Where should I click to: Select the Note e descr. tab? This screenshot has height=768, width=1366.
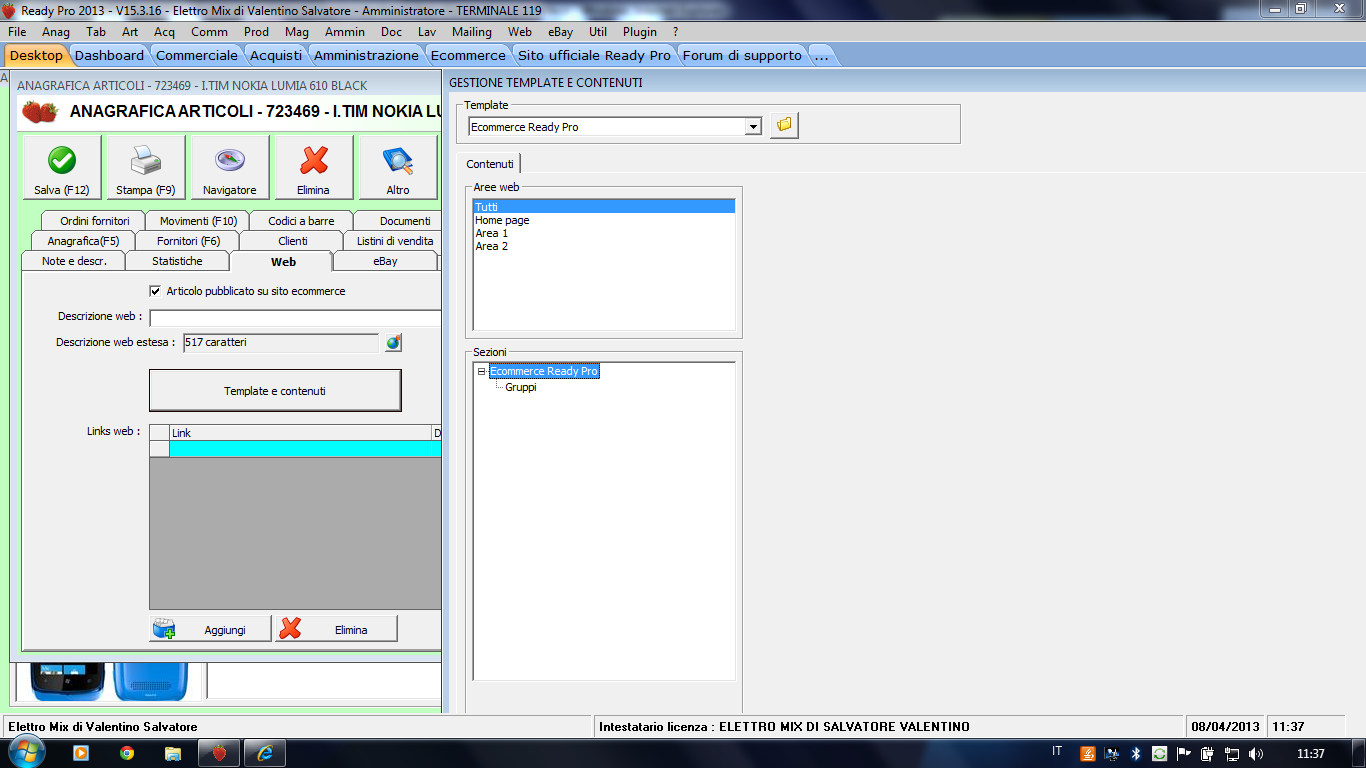[74, 261]
